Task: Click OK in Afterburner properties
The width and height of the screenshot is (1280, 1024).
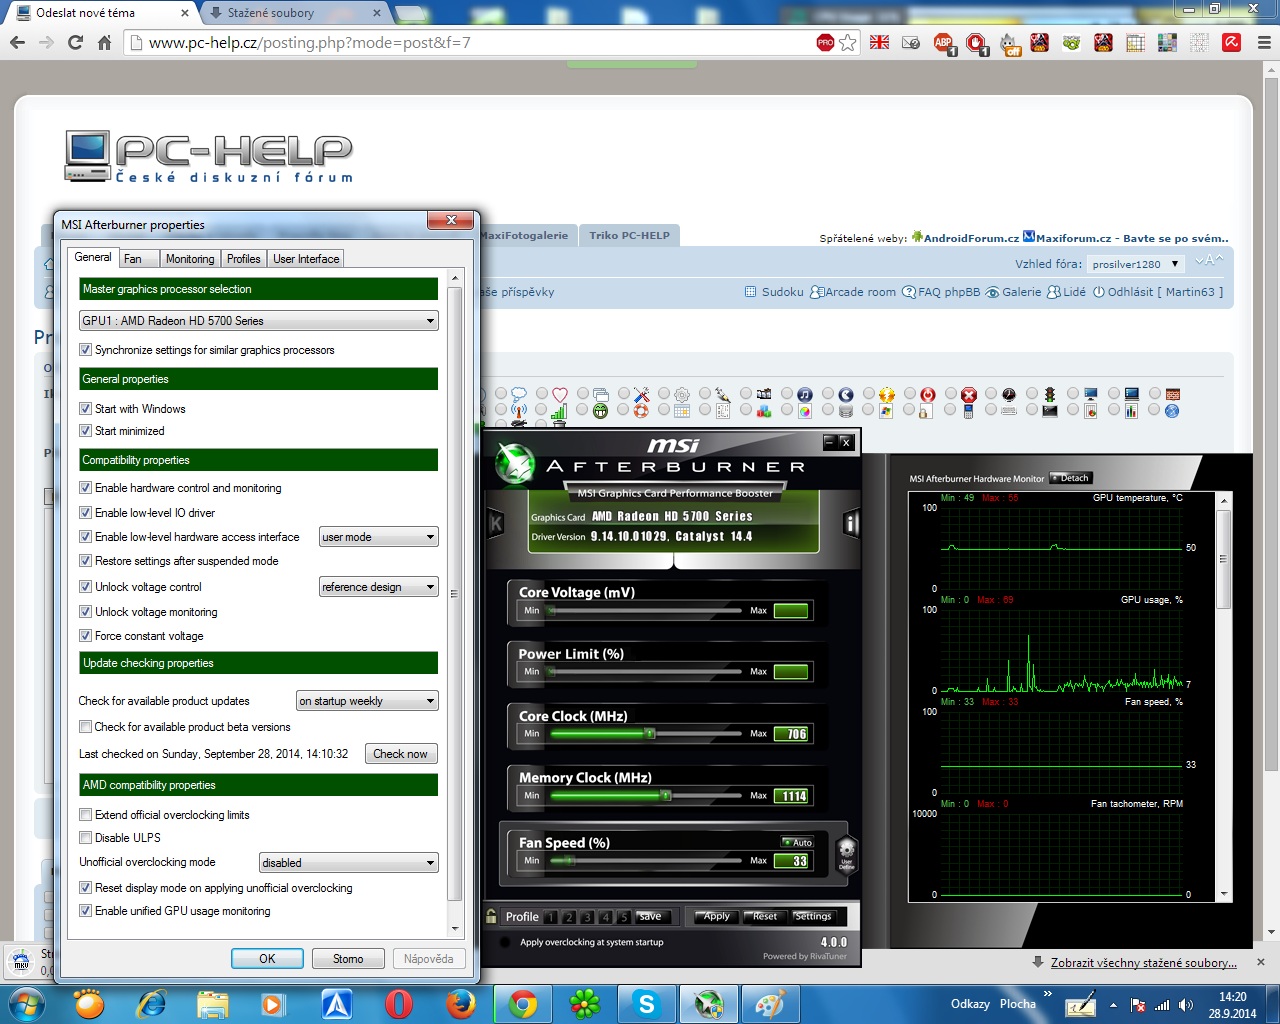Action: tap(267, 958)
